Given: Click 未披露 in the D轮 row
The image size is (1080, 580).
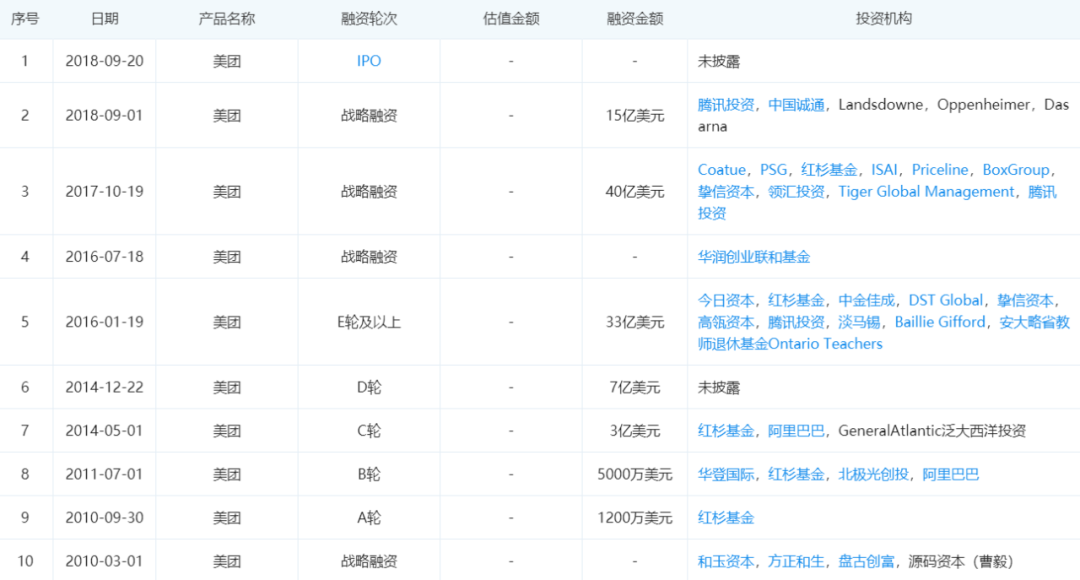Looking at the screenshot, I should pos(718,387).
